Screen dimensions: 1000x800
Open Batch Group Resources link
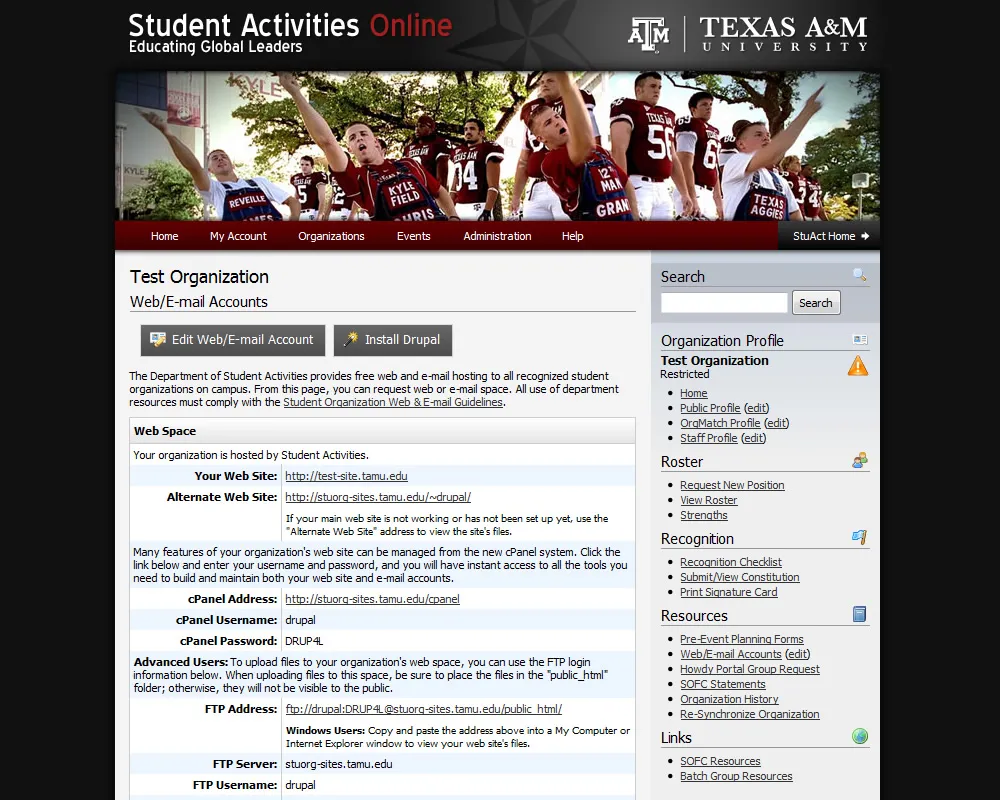736,776
